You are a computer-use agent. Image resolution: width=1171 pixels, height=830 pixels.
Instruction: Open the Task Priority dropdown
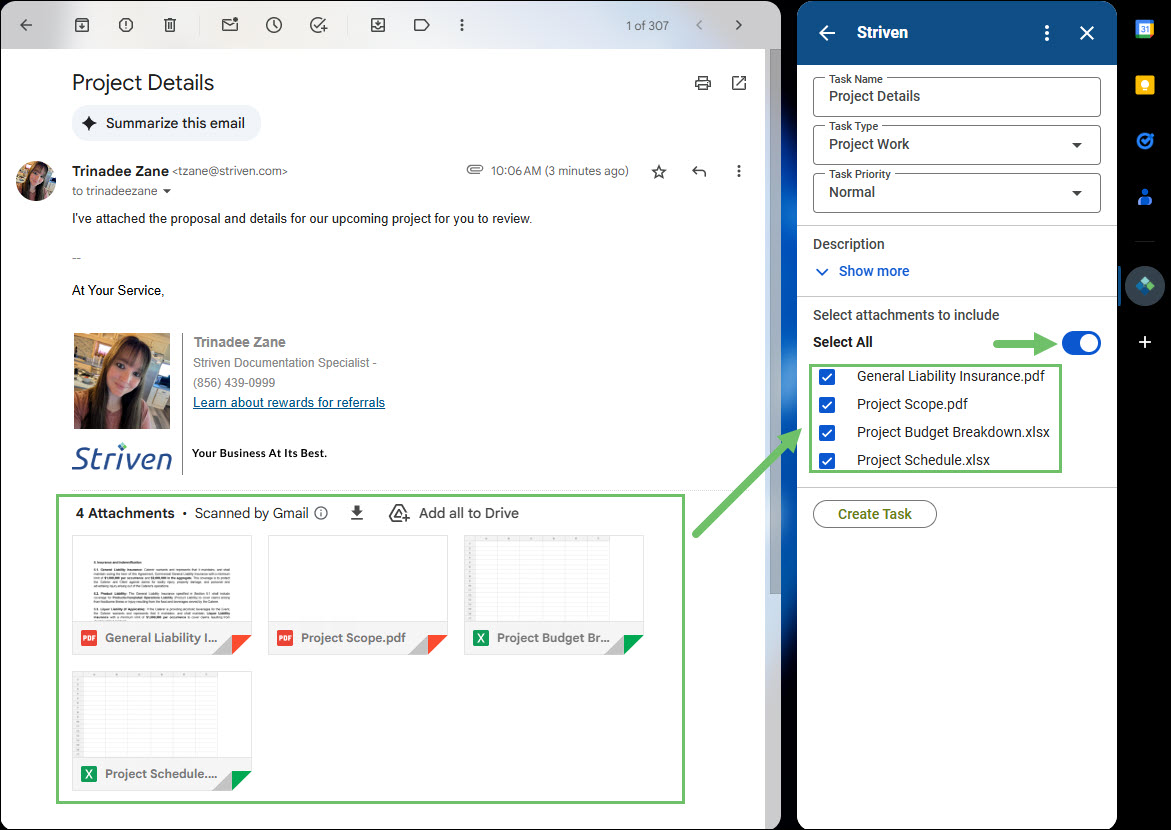1077,192
